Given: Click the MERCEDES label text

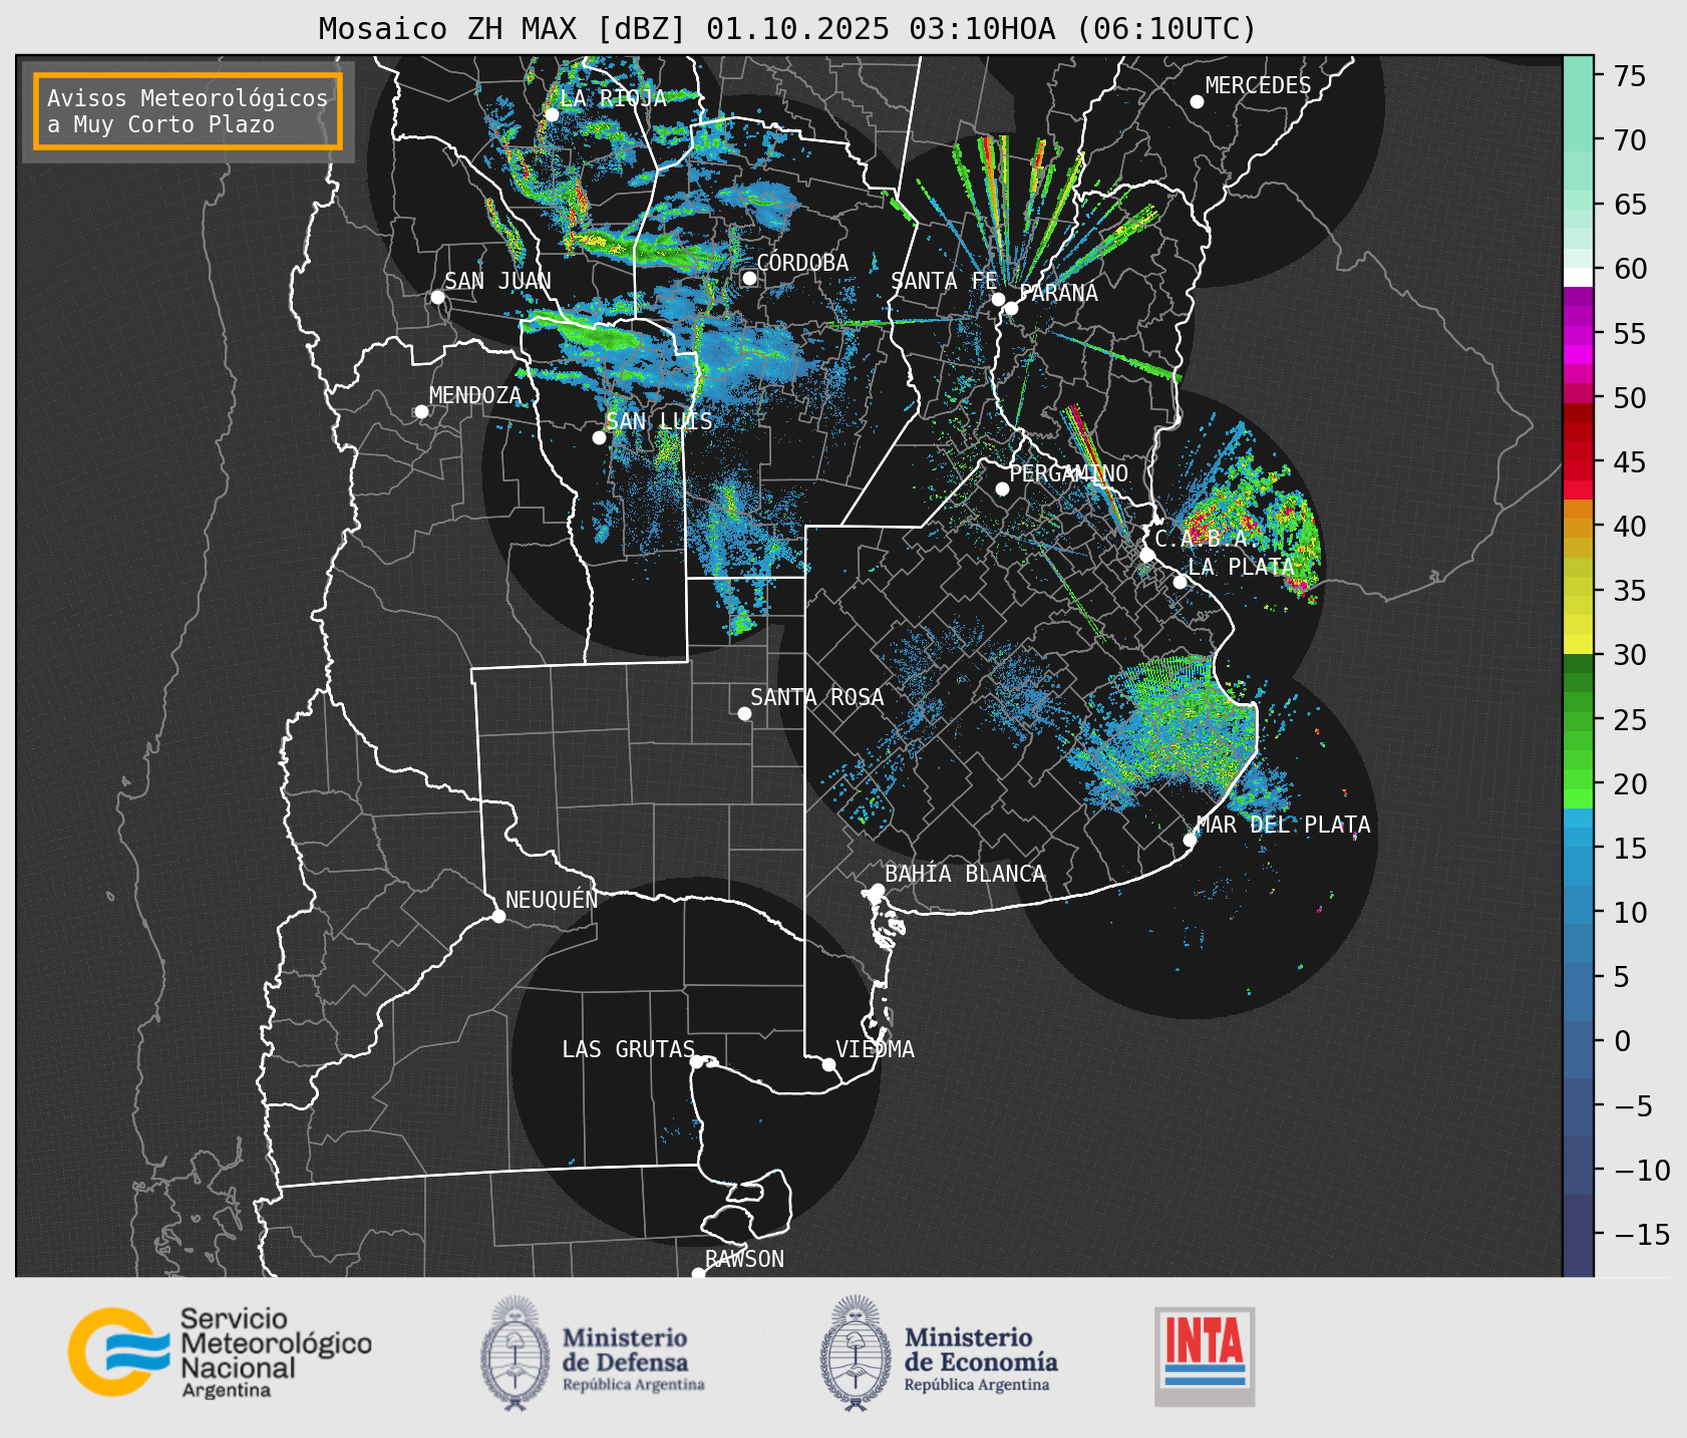Looking at the screenshot, I should coord(1258,86).
